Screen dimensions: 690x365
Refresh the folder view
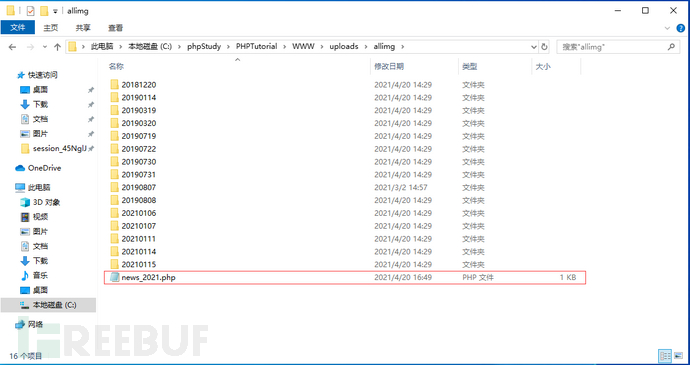[544, 47]
